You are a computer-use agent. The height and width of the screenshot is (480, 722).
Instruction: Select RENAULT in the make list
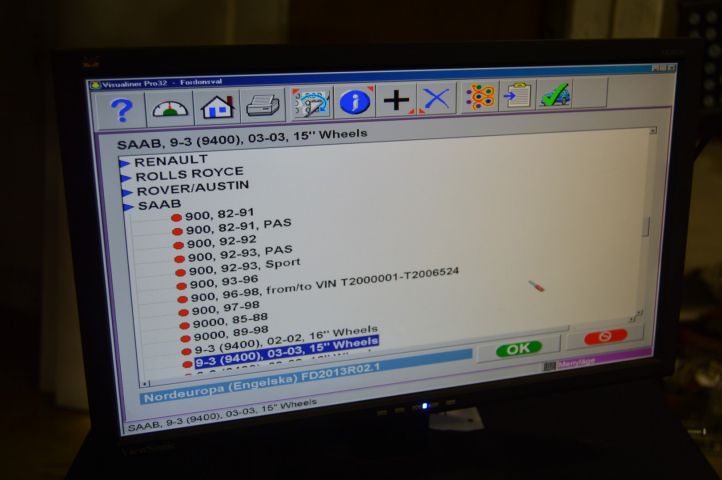pyautogui.click(x=171, y=160)
